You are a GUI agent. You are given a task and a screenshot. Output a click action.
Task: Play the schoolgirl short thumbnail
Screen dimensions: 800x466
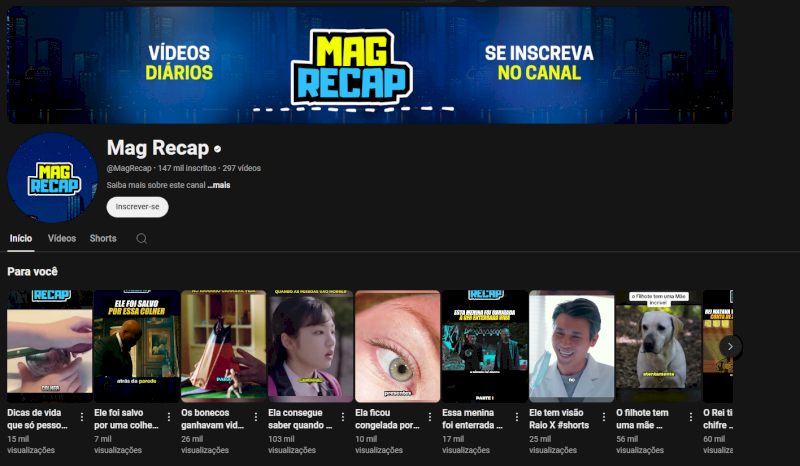(311, 347)
